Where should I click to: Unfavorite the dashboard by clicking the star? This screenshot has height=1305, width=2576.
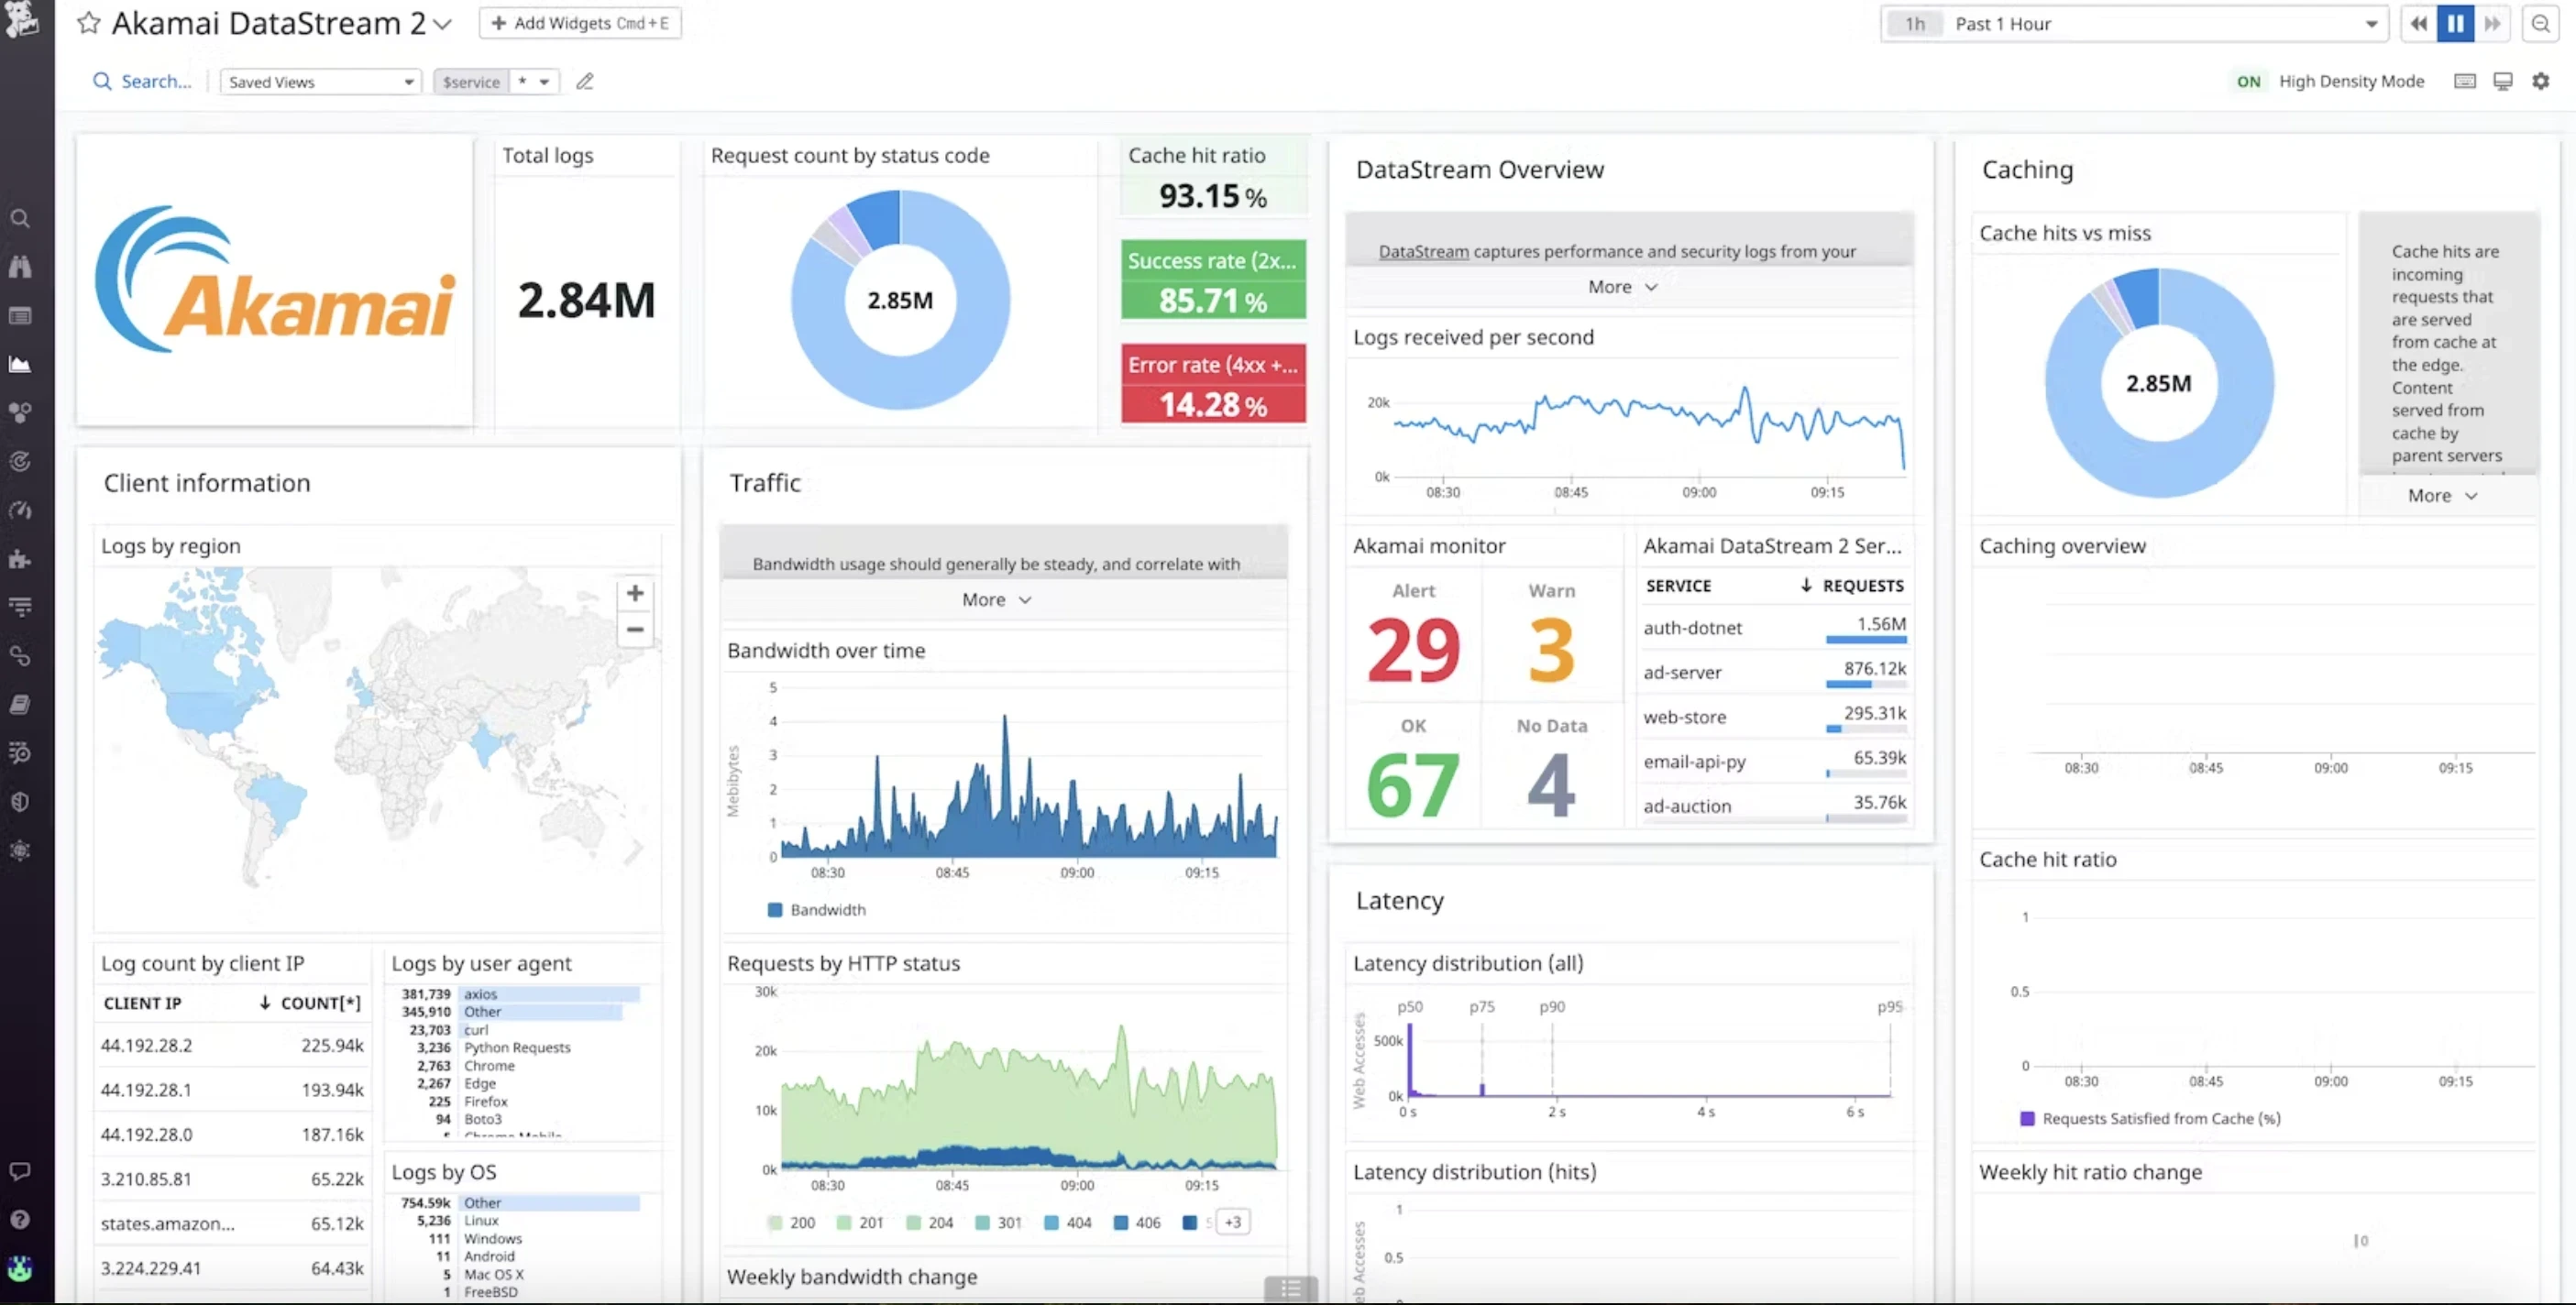[89, 23]
